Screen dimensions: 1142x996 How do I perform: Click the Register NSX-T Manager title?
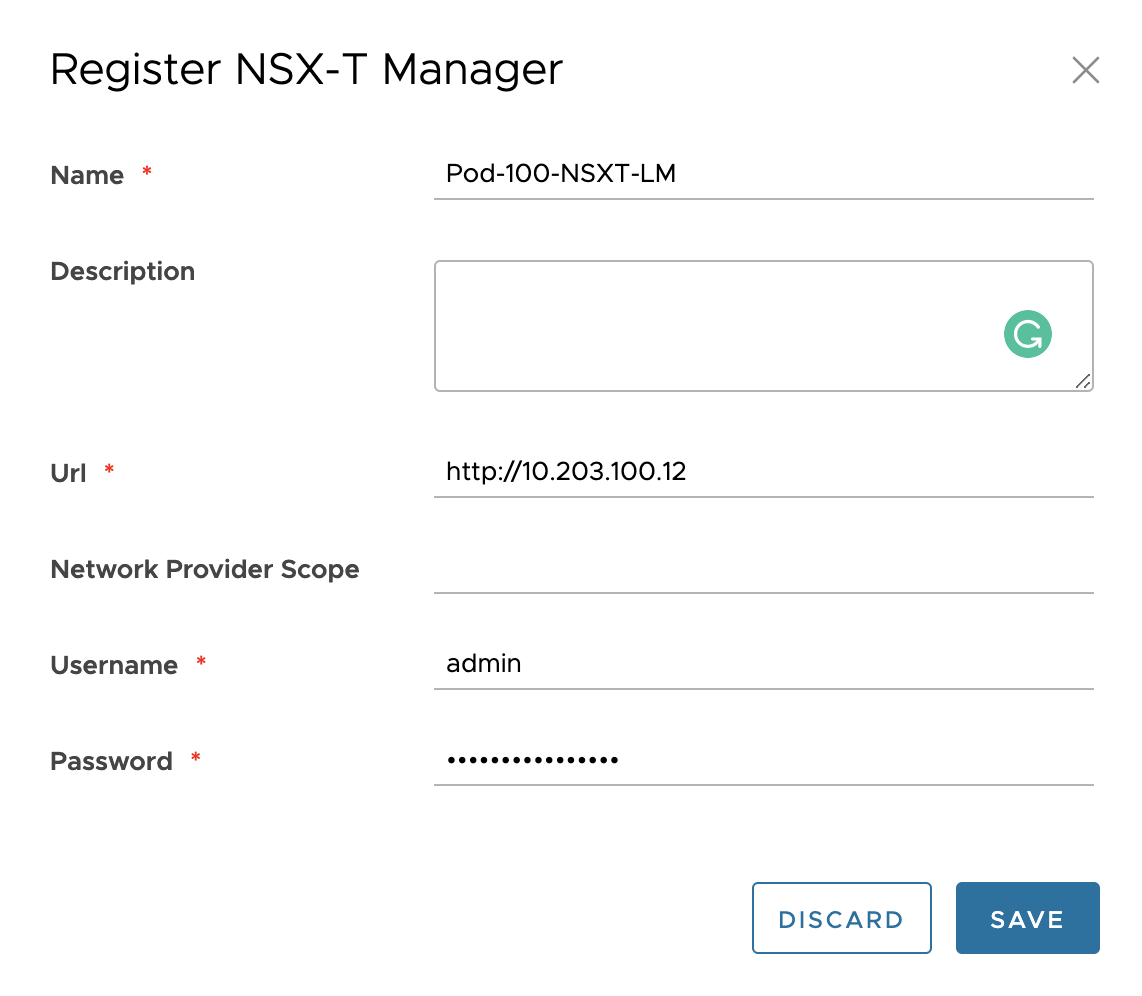coord(306,70)
